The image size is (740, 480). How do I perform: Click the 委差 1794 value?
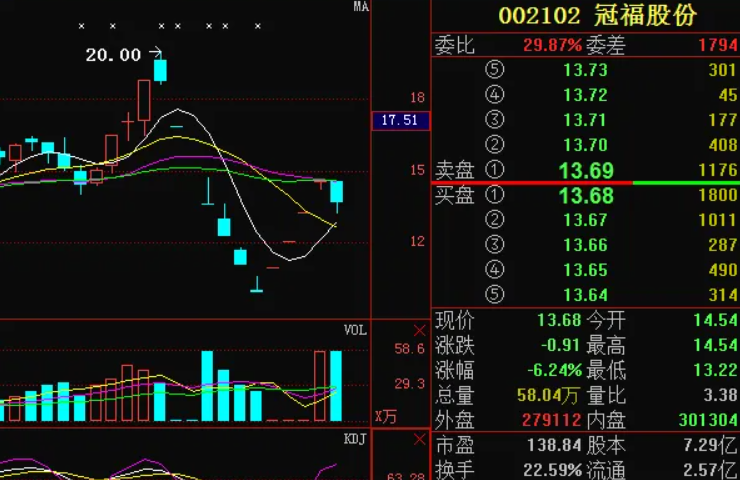pyautogui.click(x=718, y=45)
